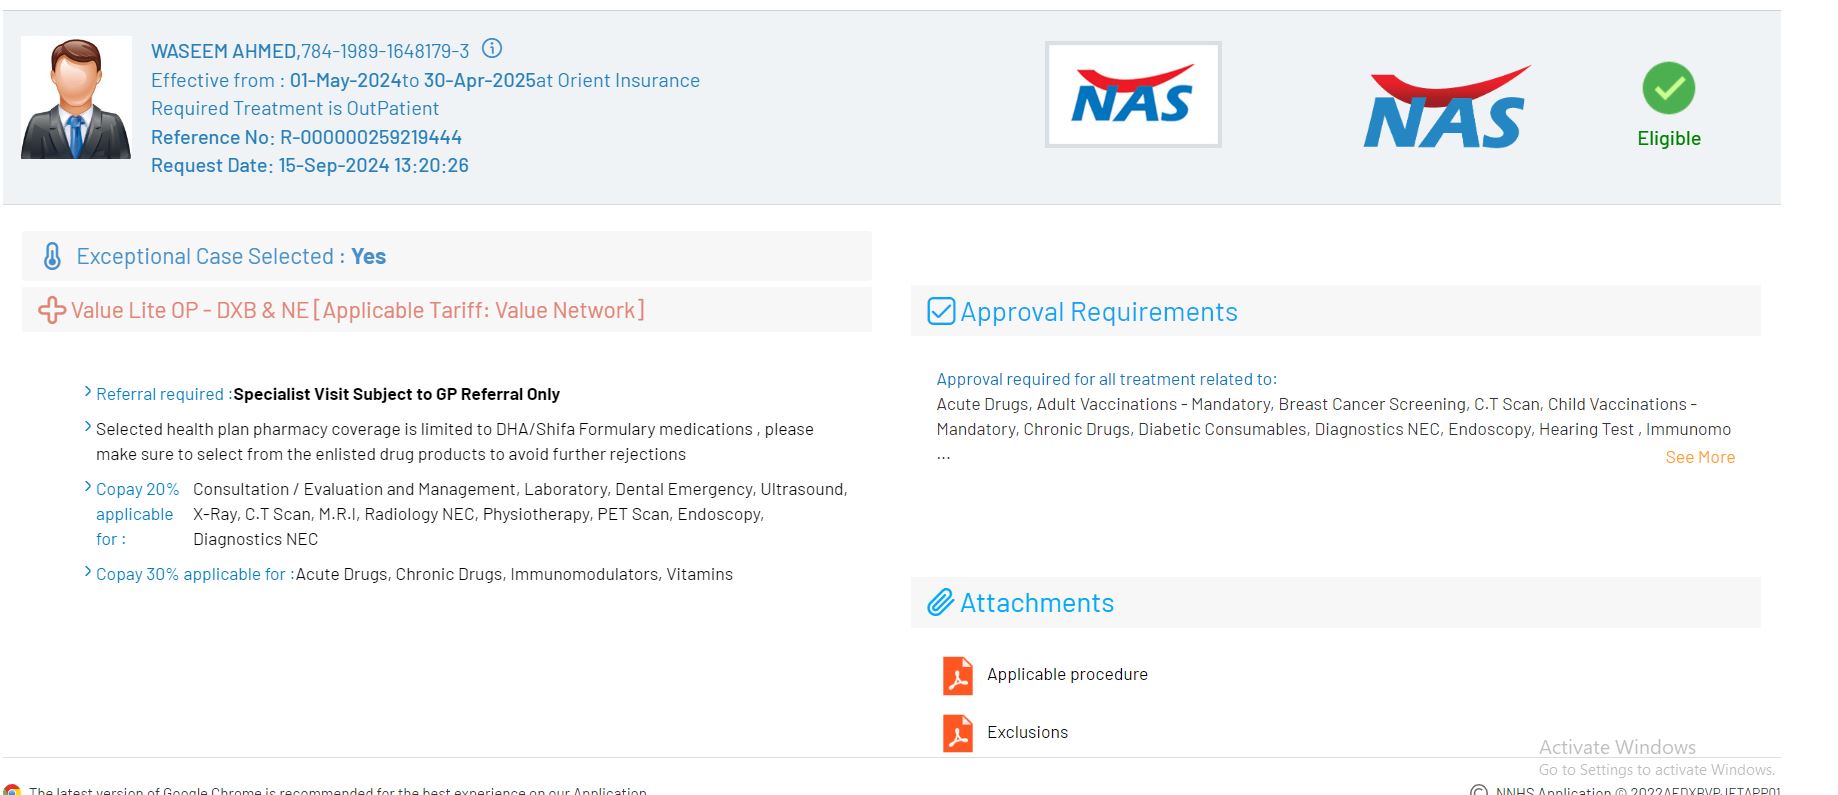Click 'Approval required for all treatment related to:'
Screen dimensions: 1838x795
click(1107, 379)
